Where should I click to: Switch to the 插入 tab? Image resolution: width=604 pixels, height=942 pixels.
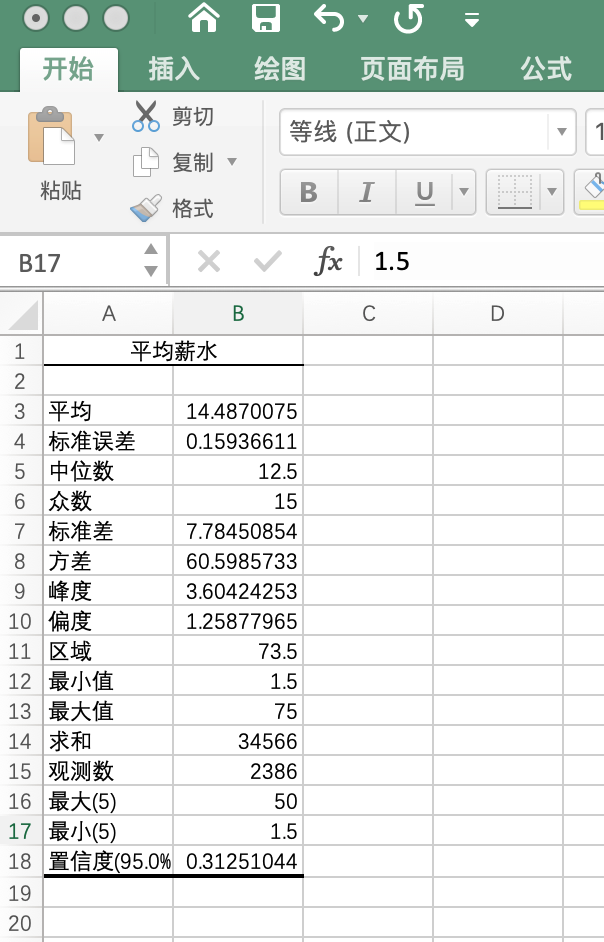[174, 68]
